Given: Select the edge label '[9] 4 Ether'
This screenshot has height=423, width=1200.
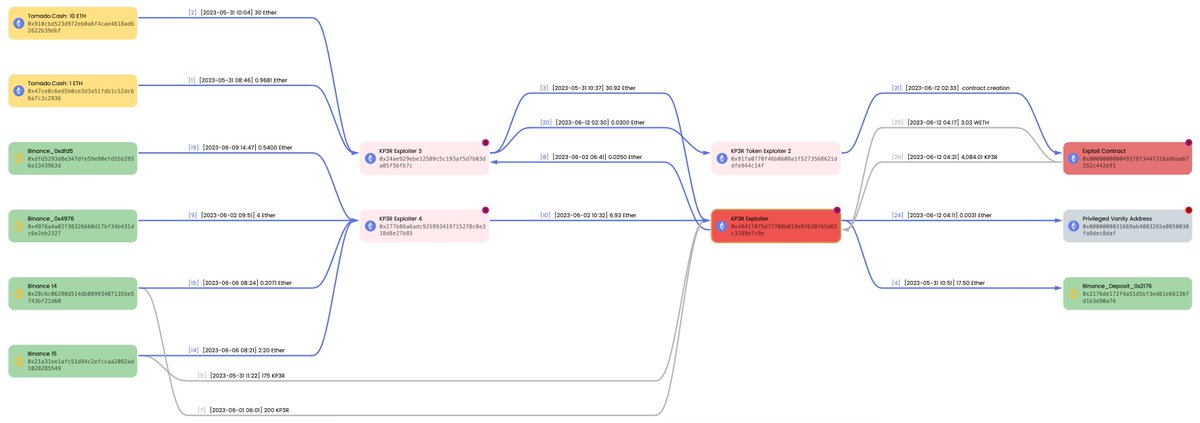Looking at the screenshot, I should coord(230,215).
